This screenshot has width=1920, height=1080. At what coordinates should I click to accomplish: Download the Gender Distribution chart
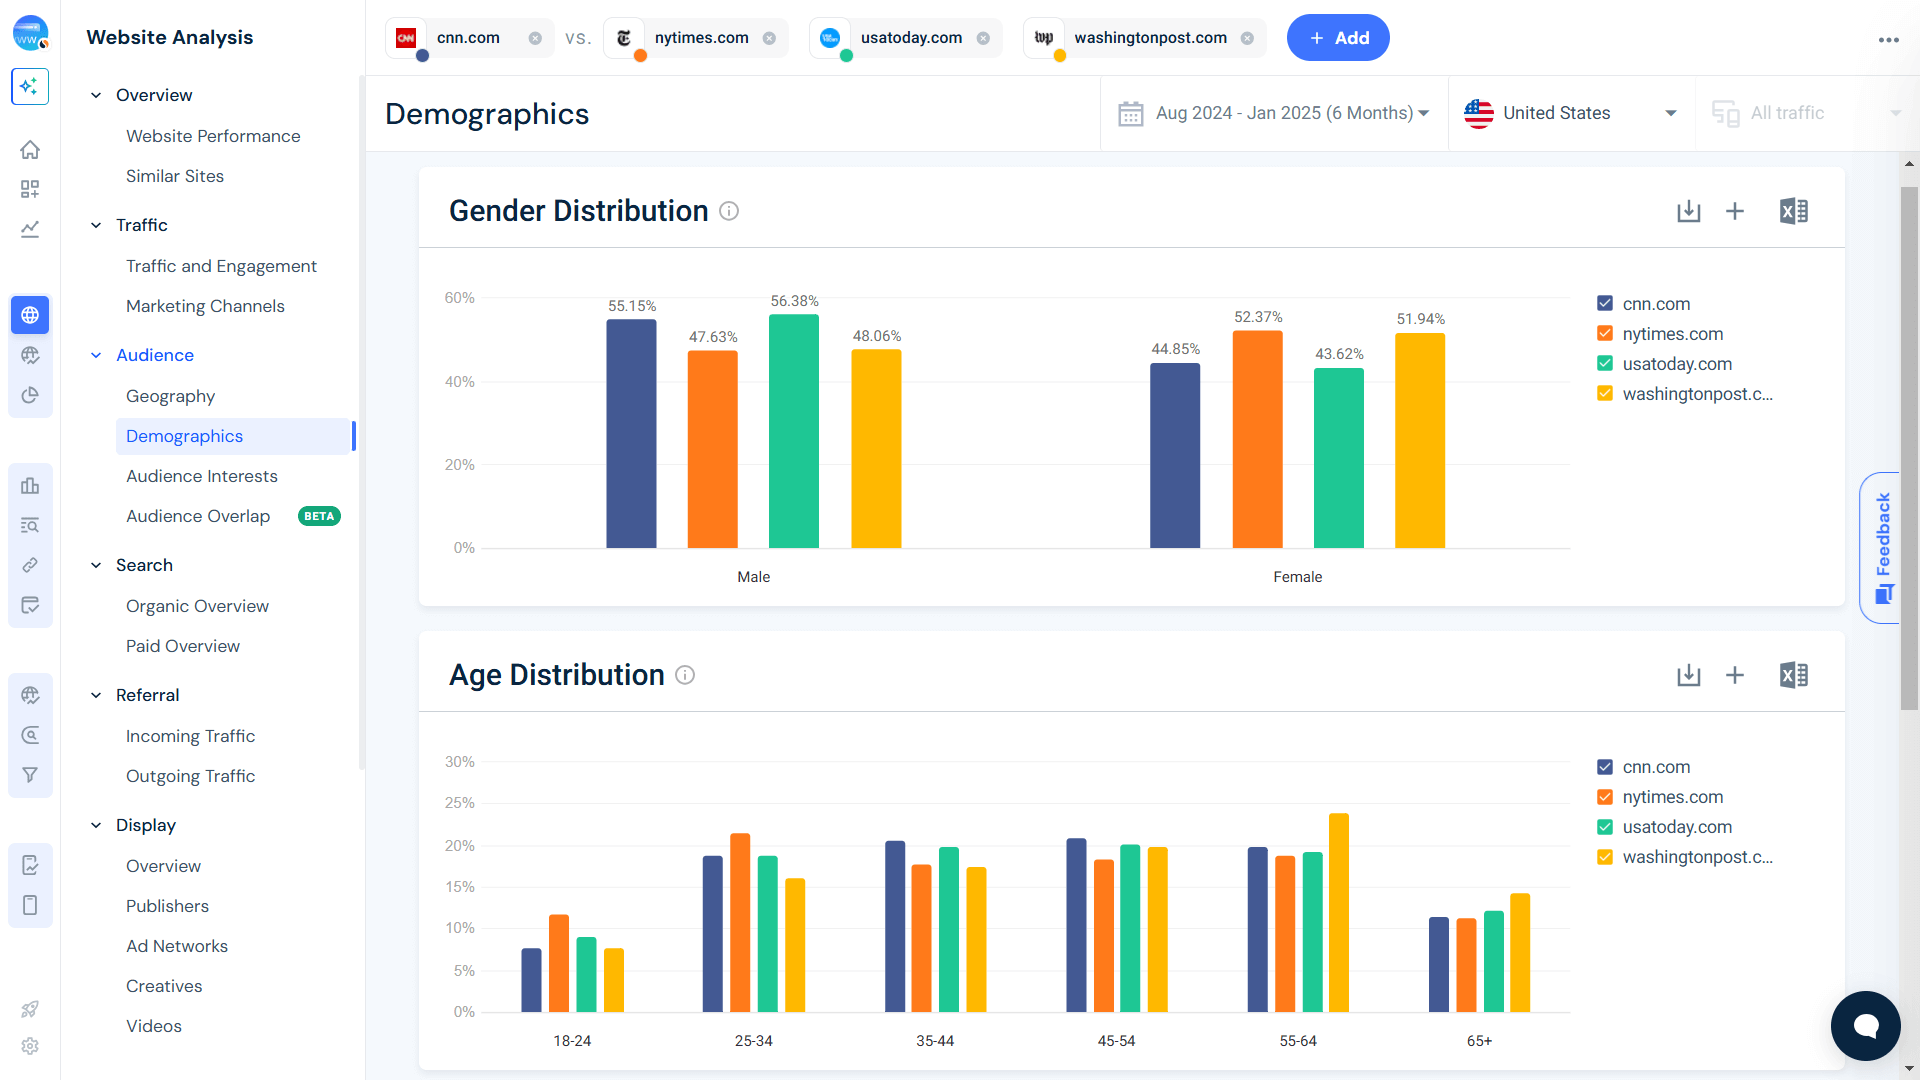[1688, 211]
